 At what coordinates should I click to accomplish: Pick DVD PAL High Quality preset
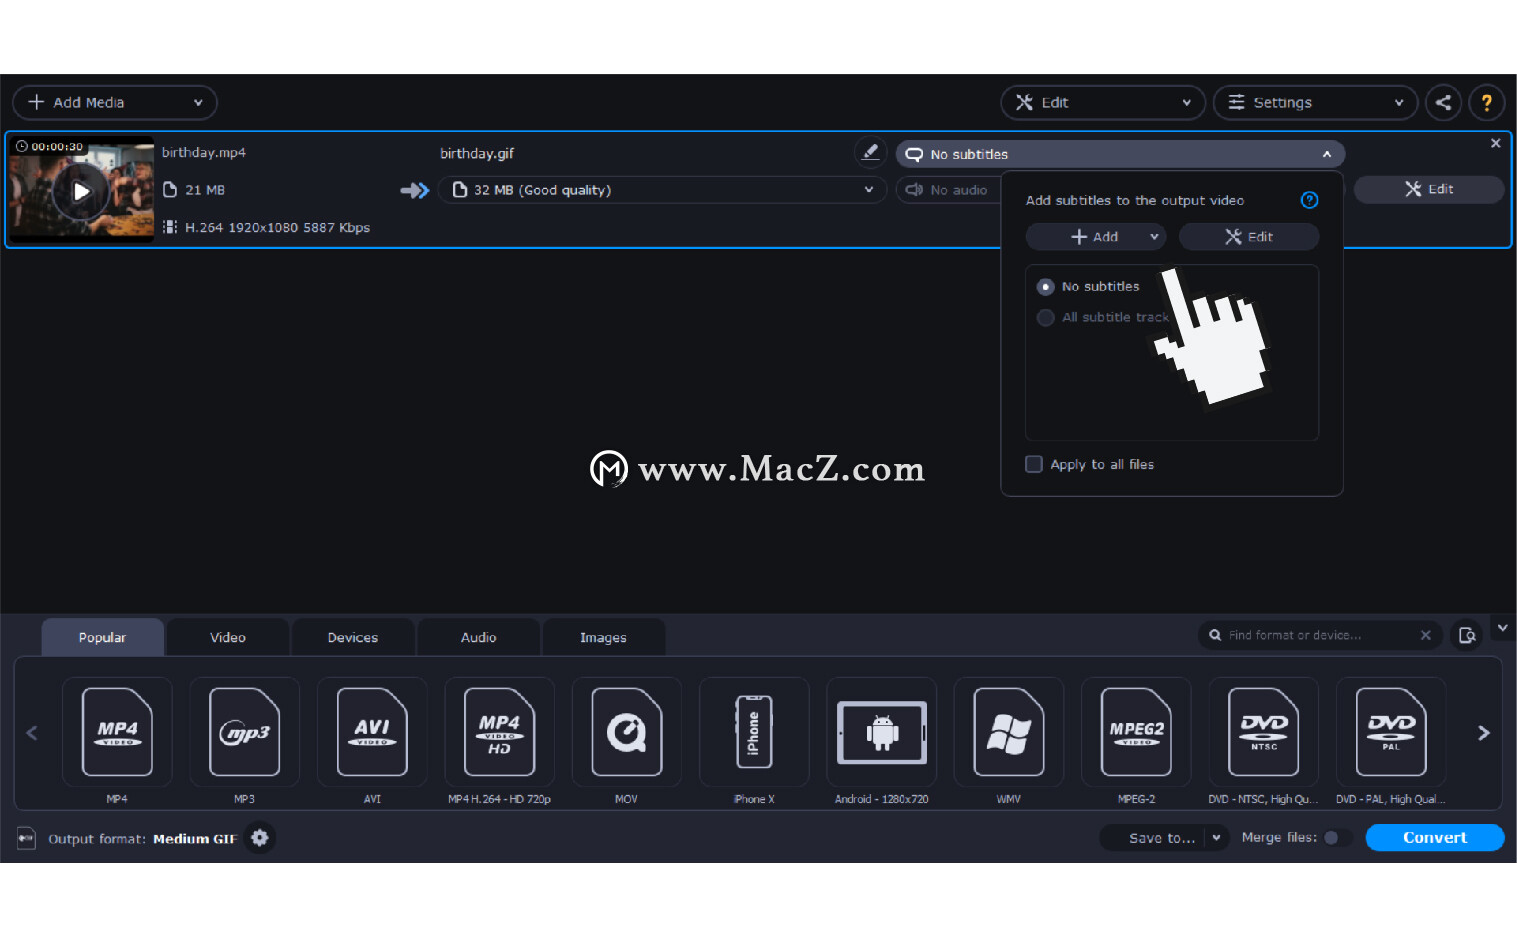[1390, 732]
